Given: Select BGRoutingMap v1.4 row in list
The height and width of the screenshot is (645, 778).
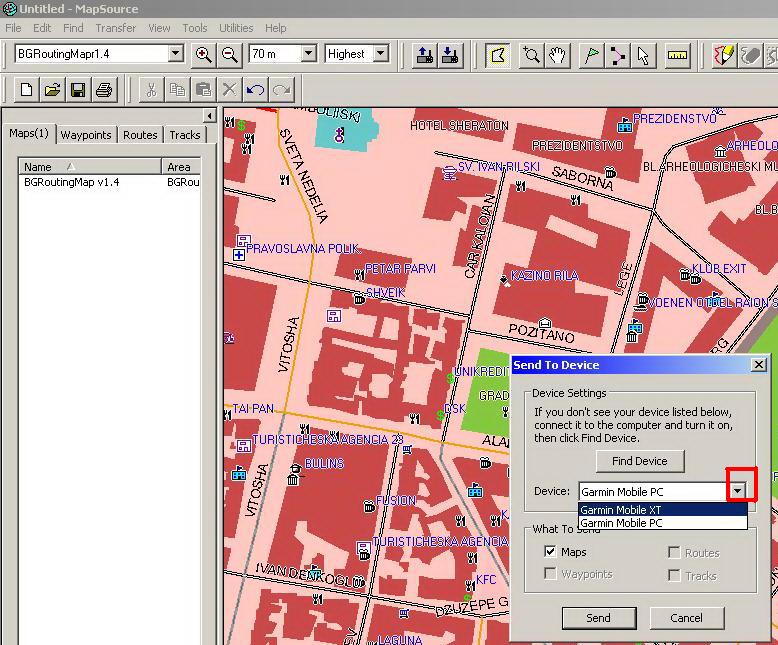Looking at the screenshot, I should tap(109, 182).
